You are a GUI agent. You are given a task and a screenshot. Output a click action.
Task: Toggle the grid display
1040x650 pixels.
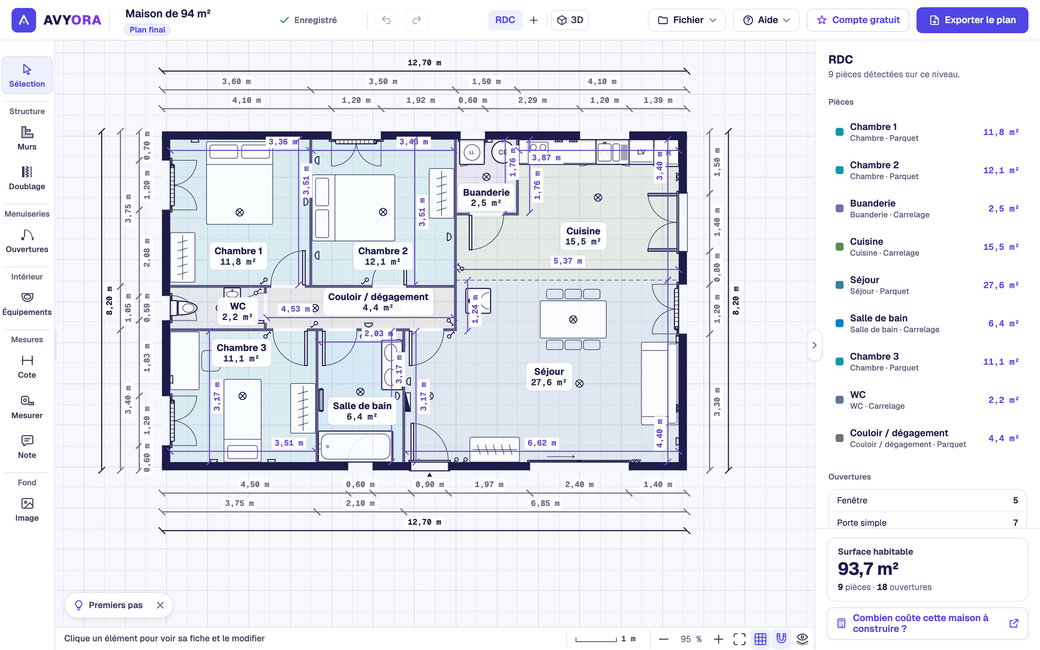761,639
